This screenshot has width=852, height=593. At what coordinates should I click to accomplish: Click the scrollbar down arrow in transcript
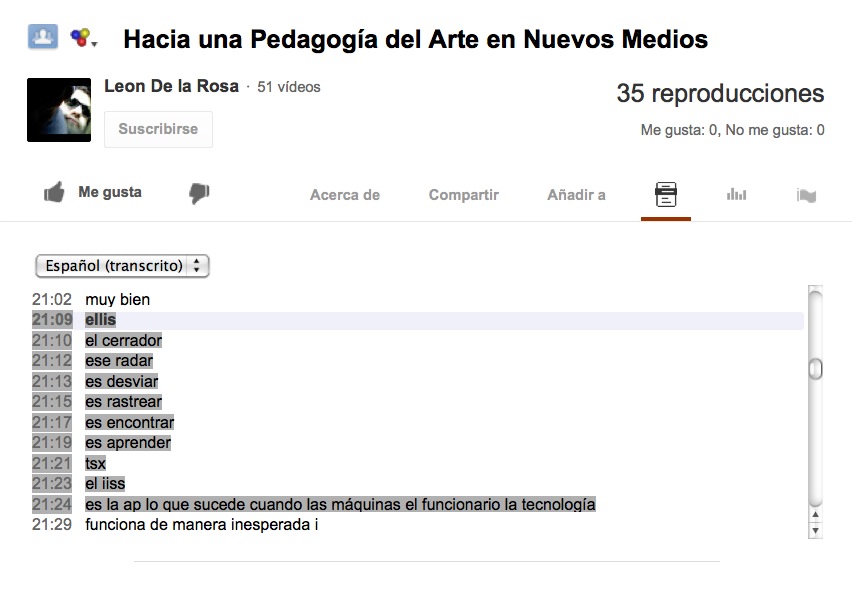815,530
